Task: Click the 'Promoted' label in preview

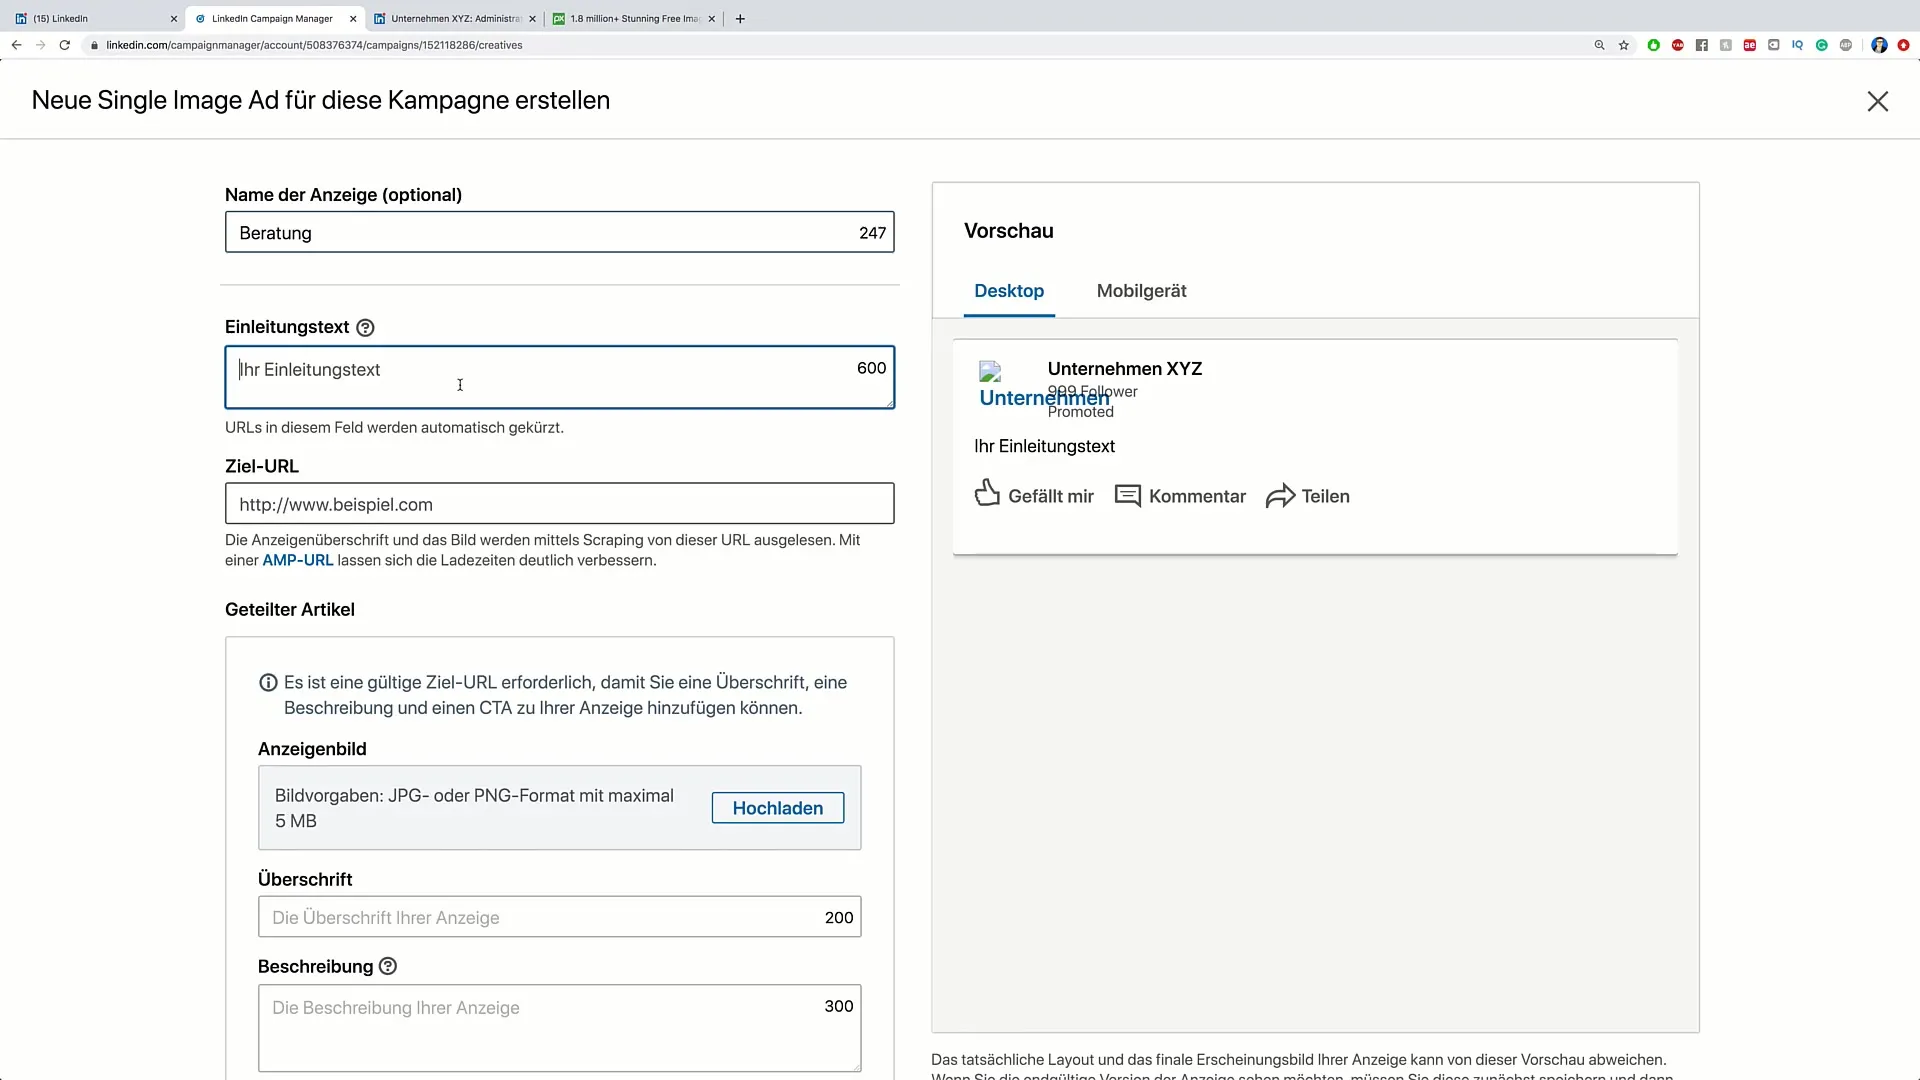Action: pyautogui.click(x=1080, y=412)
